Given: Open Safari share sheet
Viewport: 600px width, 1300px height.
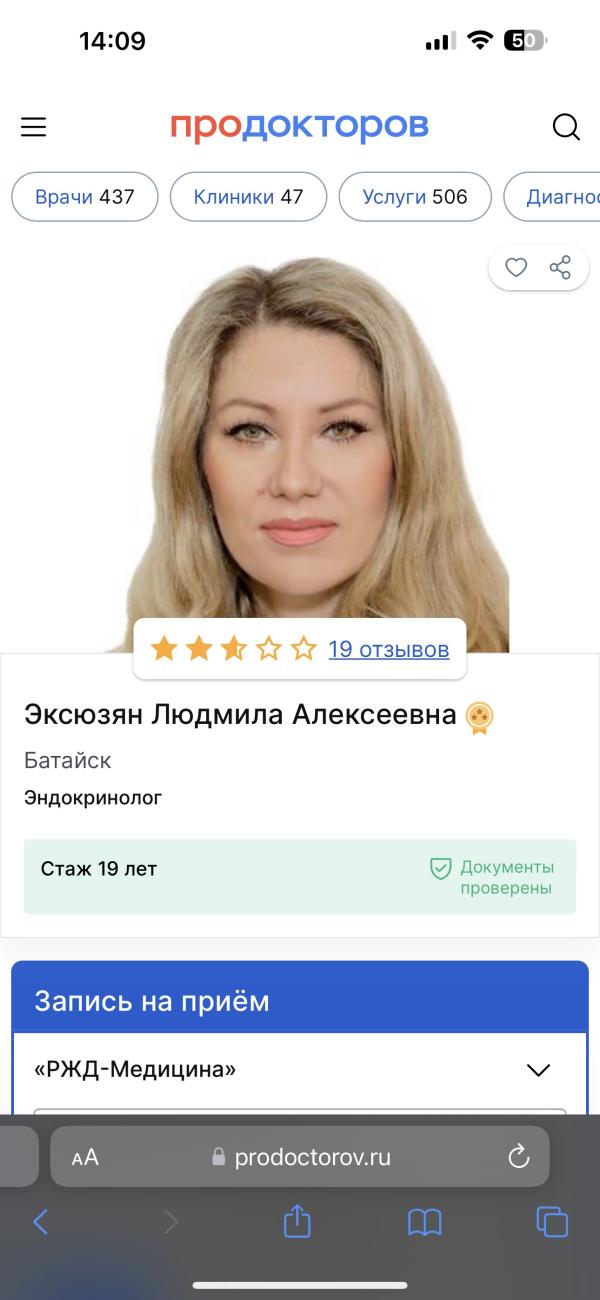Looking at the screenshot, I should click(x=297, y=1220).
